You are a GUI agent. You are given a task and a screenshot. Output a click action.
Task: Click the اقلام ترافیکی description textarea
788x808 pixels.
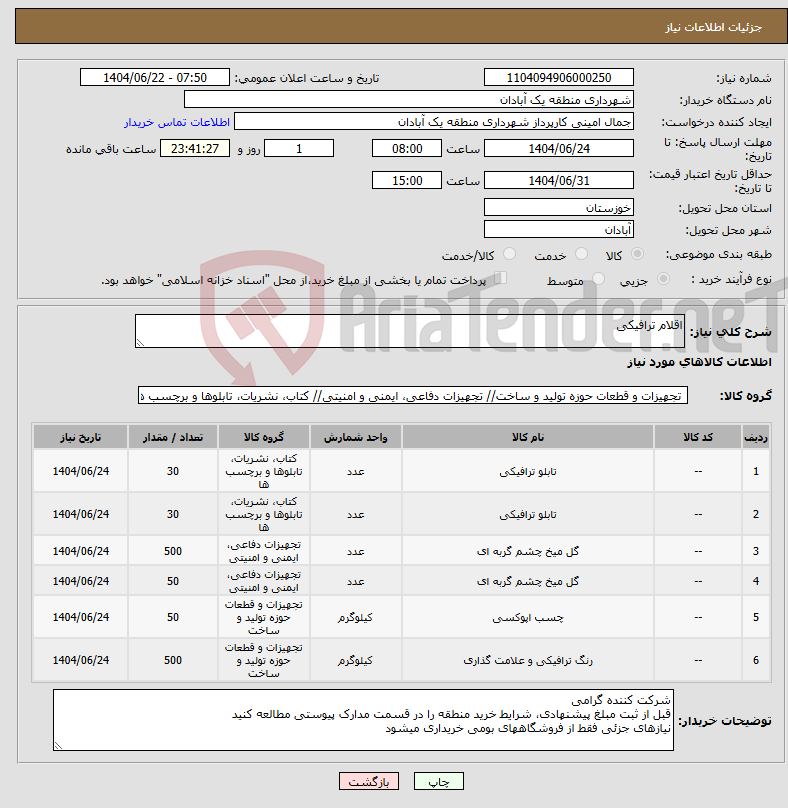coord(410,331)
